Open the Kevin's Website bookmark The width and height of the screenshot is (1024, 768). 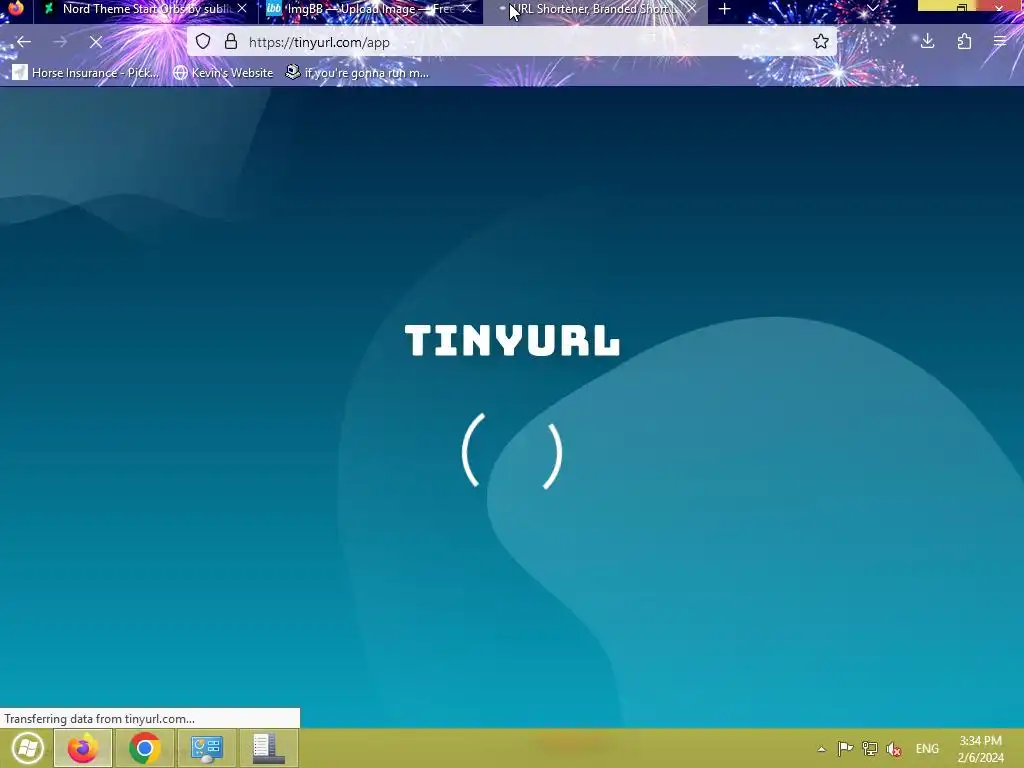point(223,72)
